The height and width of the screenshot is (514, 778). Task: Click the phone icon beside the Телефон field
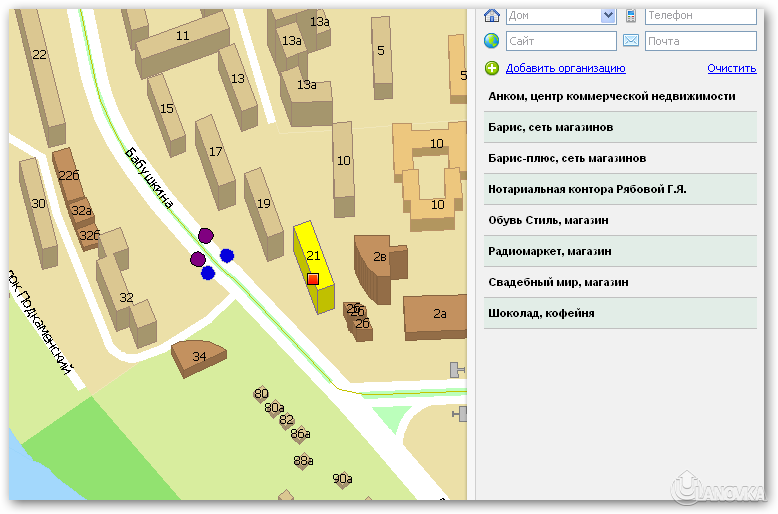click(631, 14)
